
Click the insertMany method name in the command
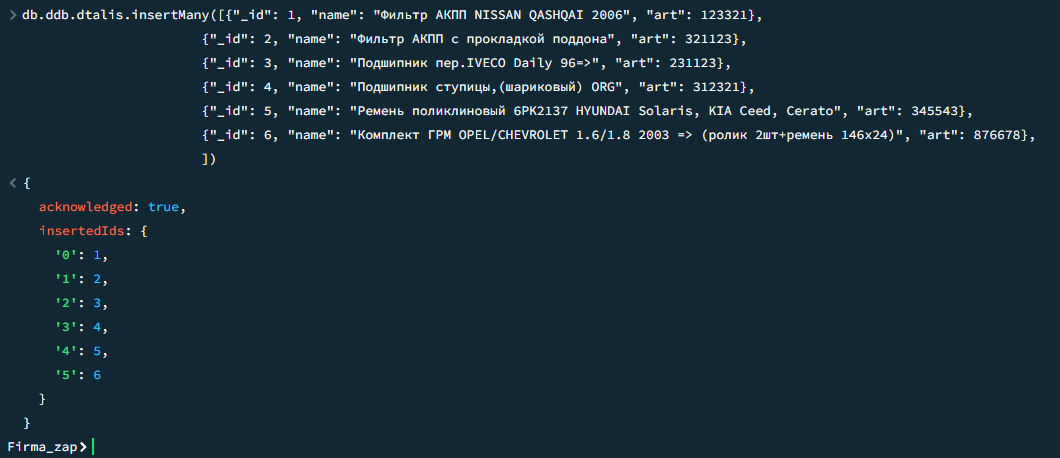pos(170,16)
